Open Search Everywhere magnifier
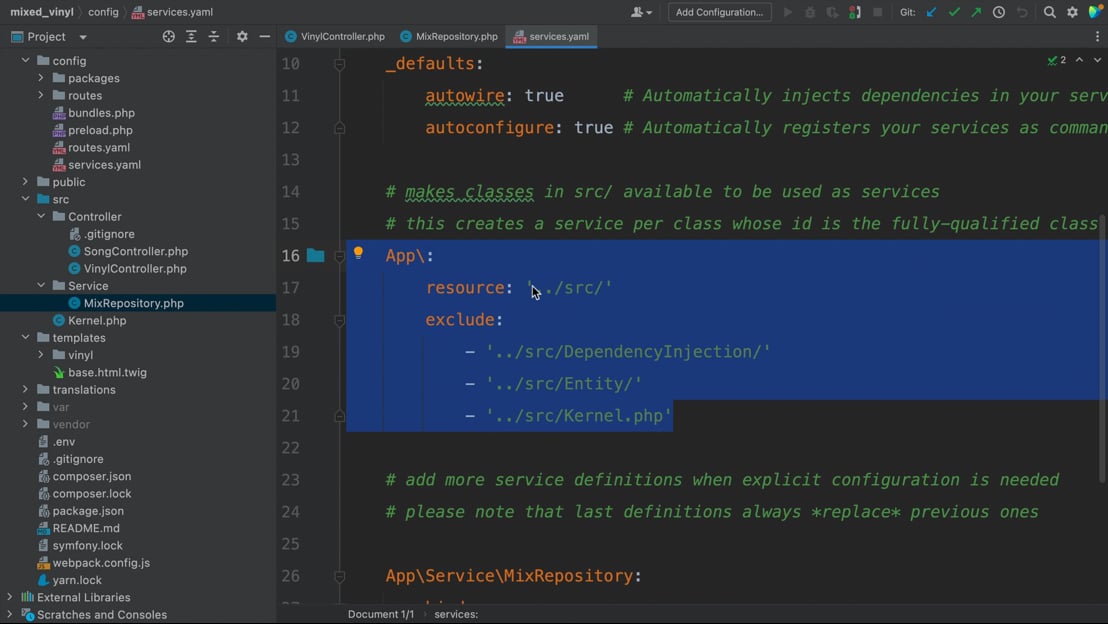This screenshot has height=624, width=1108. pos(1049,12)
